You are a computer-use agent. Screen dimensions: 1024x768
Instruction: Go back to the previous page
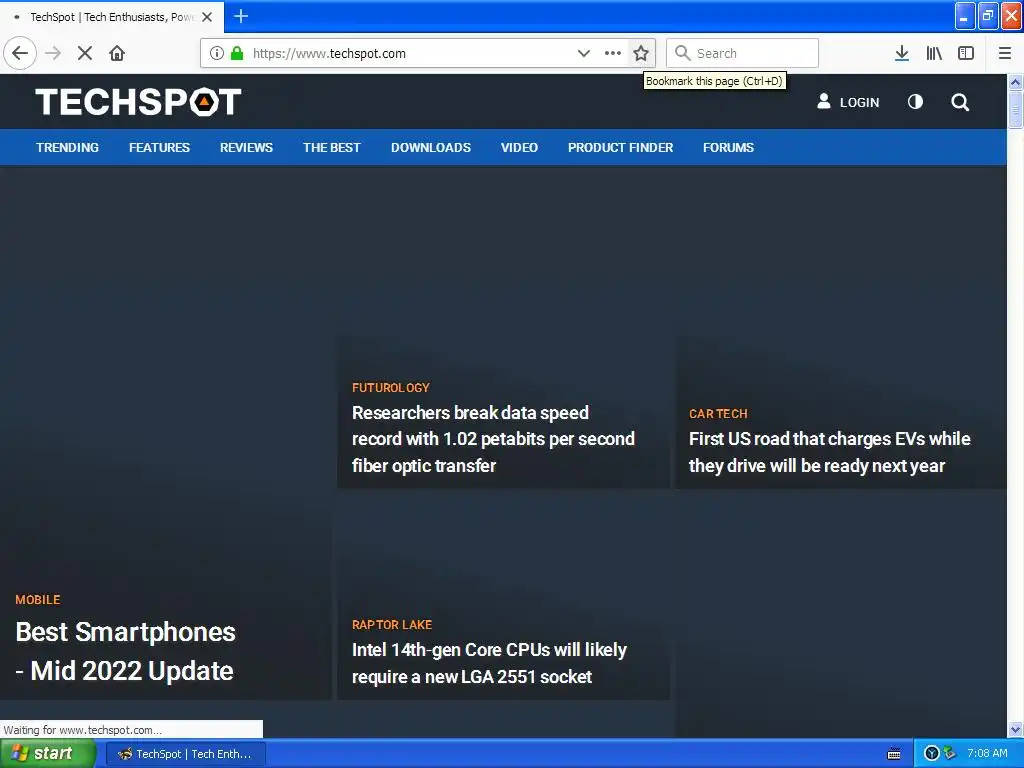pyautogui.click(x=20, y=53)
